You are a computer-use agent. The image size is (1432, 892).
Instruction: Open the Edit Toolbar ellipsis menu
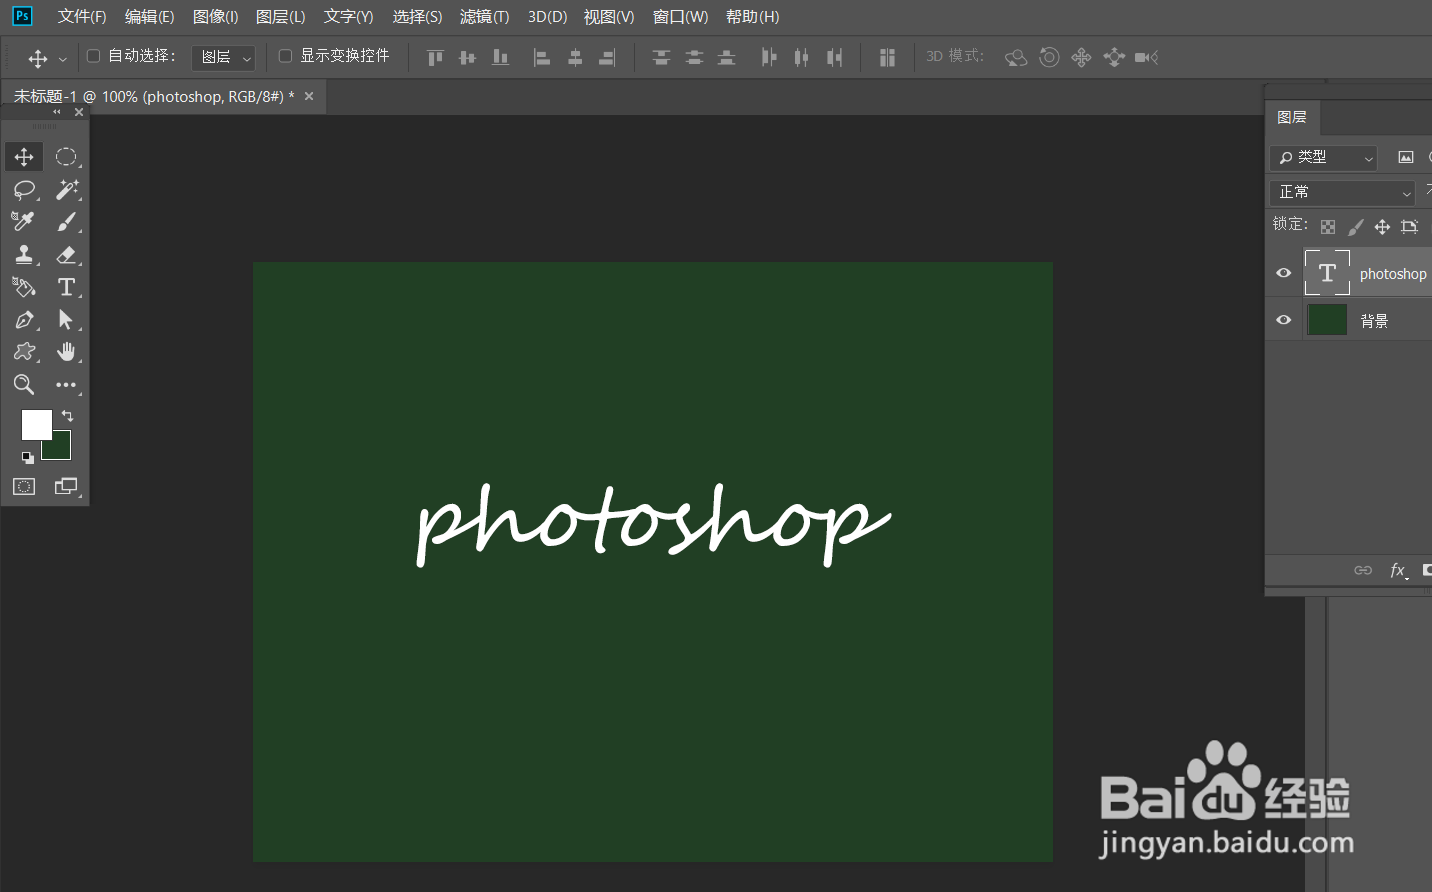[66, 385]
